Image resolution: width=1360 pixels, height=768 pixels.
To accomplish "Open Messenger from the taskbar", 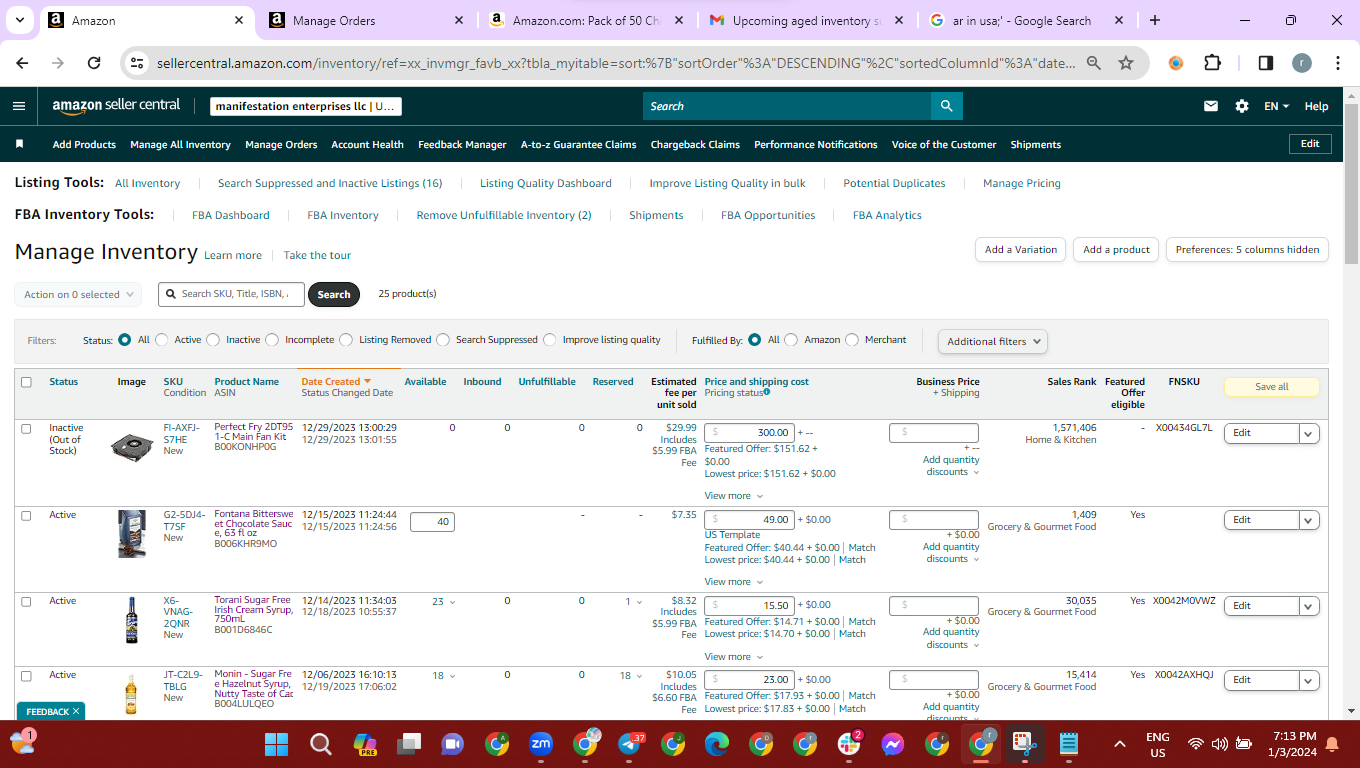I will coord(893,744).
